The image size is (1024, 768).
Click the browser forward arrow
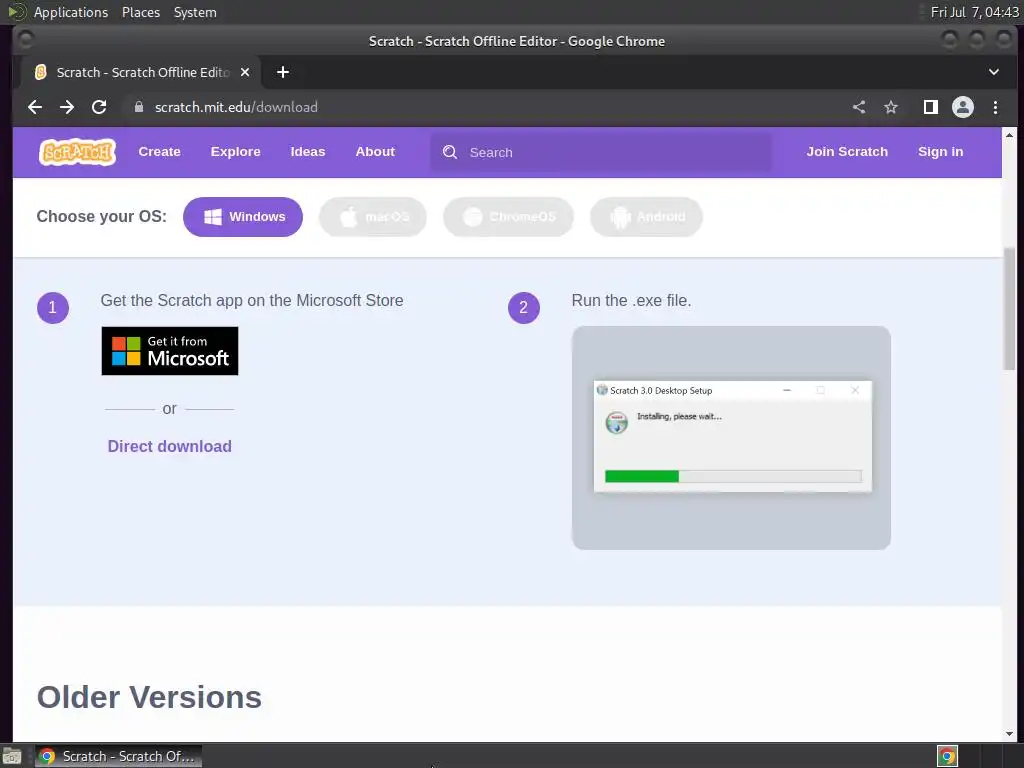pyautogui.click(x=67, y=107)
